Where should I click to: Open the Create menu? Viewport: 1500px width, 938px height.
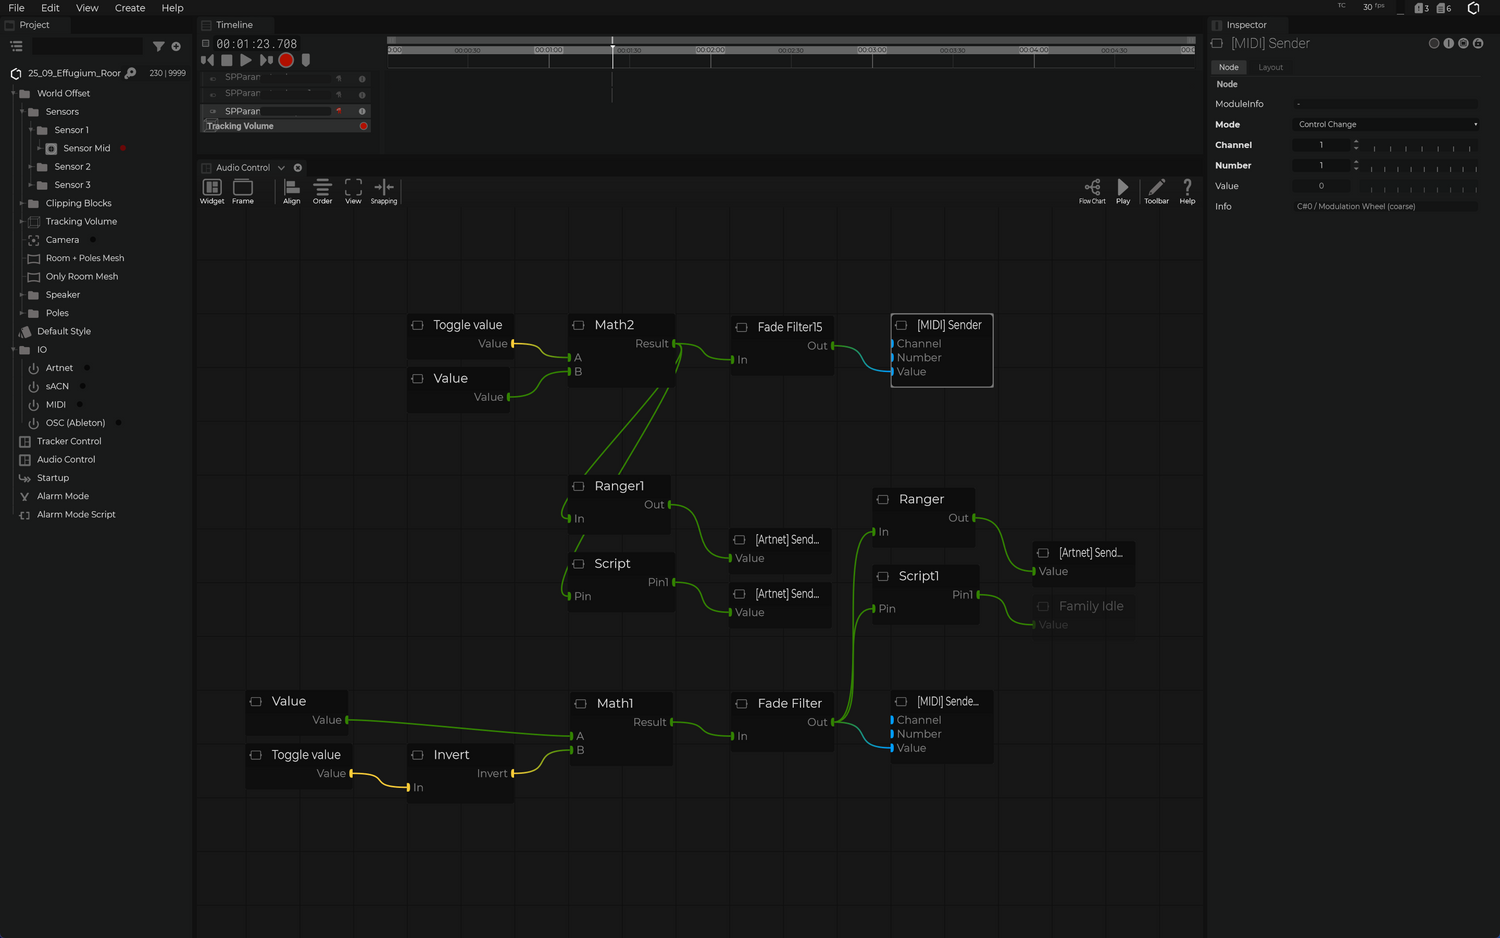coord(130,8)
